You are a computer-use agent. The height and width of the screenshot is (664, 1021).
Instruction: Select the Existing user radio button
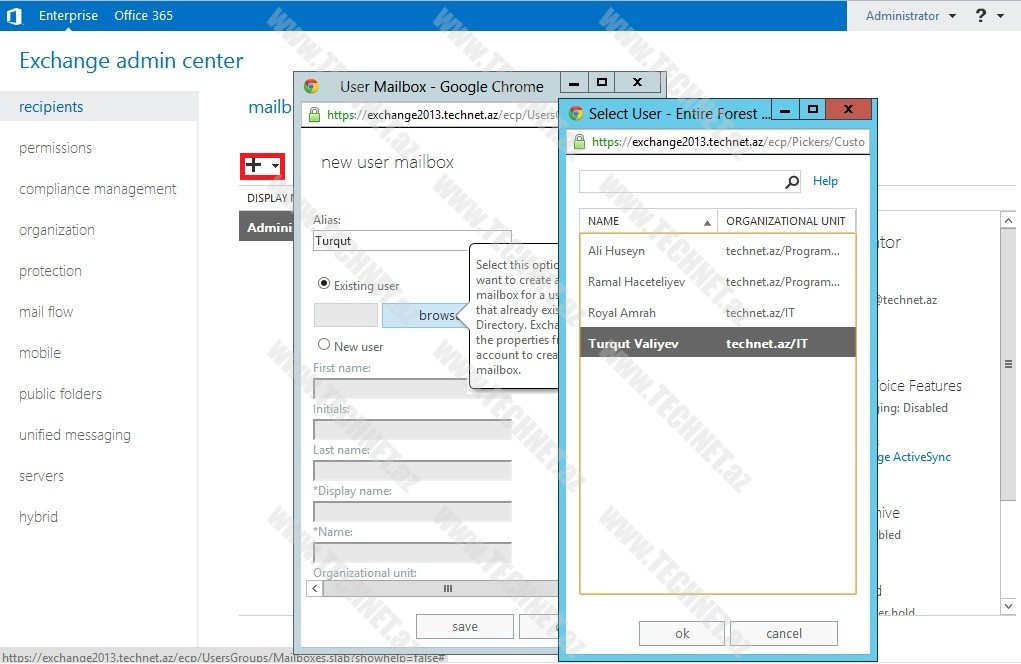323,284
